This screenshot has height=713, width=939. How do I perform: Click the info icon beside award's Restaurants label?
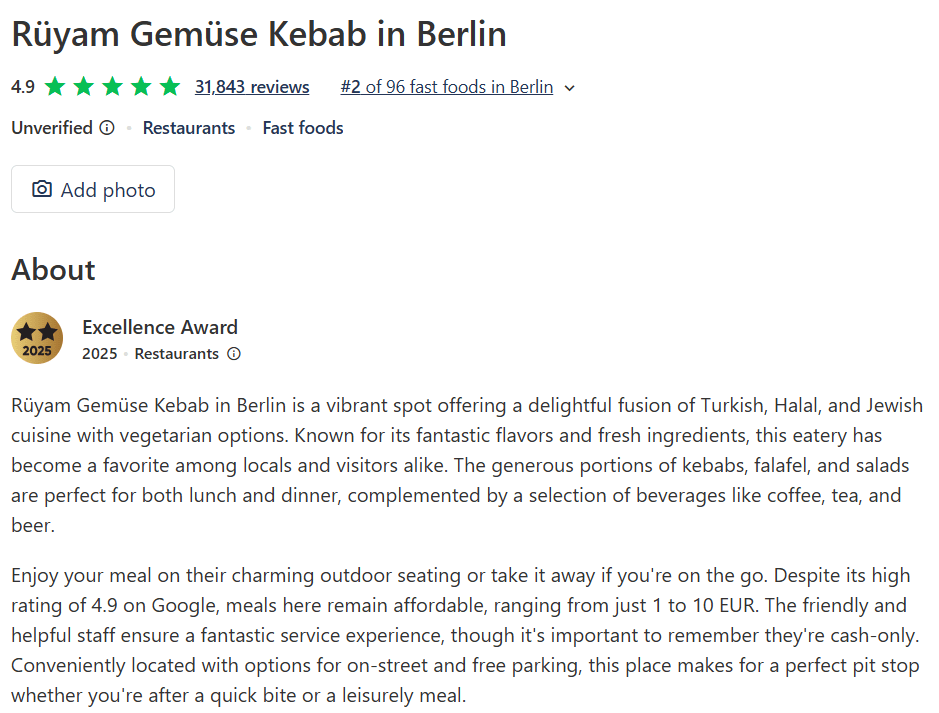(x=234, y=354)
